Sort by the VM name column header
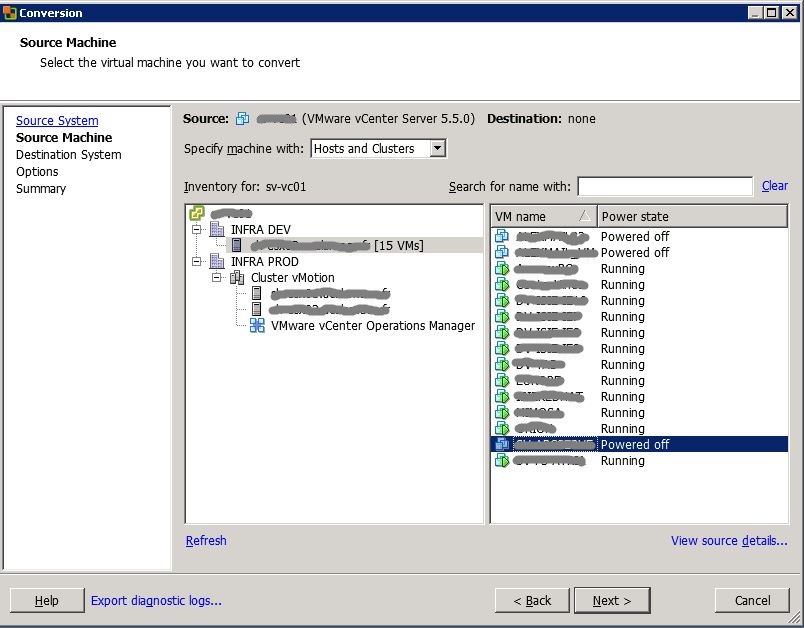Viewport: 804px width, 628px height. coord(544,216)
